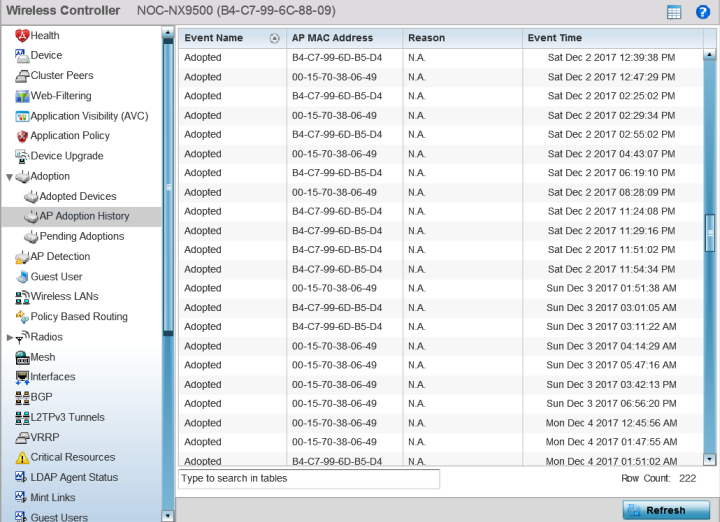Expand the Radios tree node
Viewport: 720px width, 522px height.
(x=10, y=337)
